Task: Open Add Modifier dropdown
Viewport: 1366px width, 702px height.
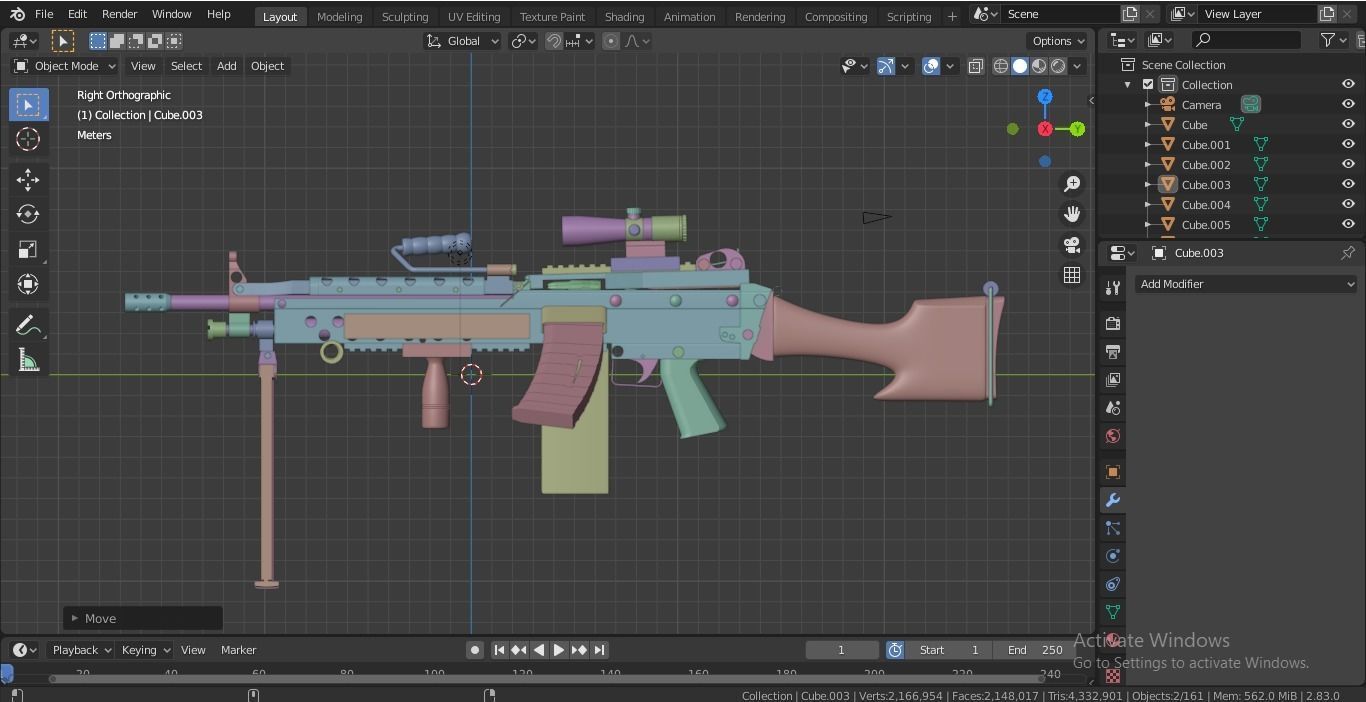Action: [x=1247, y=284]
